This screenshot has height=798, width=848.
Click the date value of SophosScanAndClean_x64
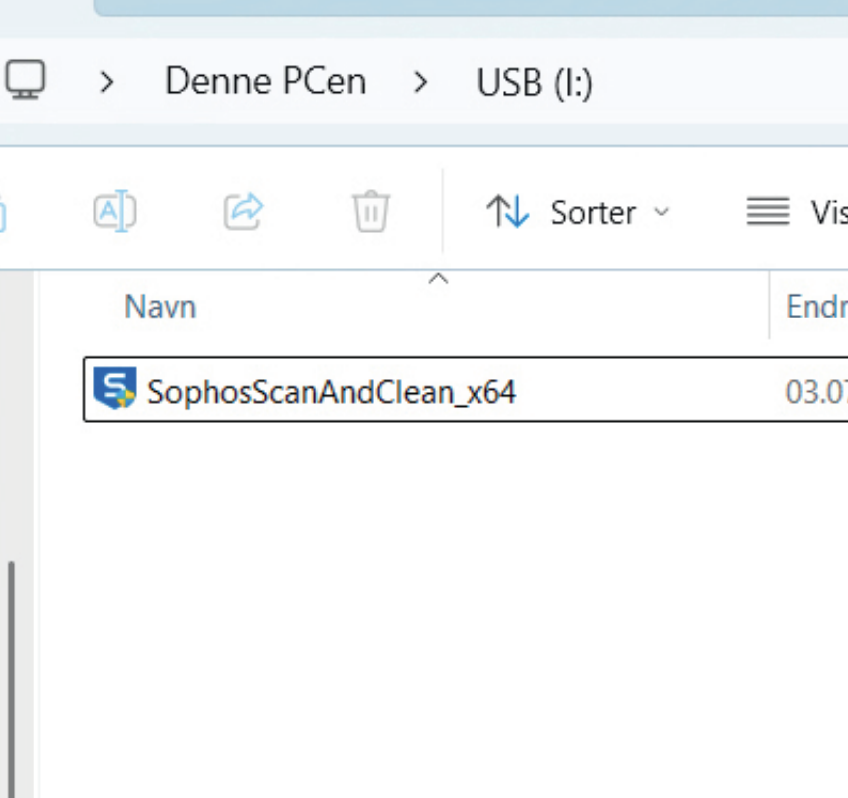[x=816, y=391]
